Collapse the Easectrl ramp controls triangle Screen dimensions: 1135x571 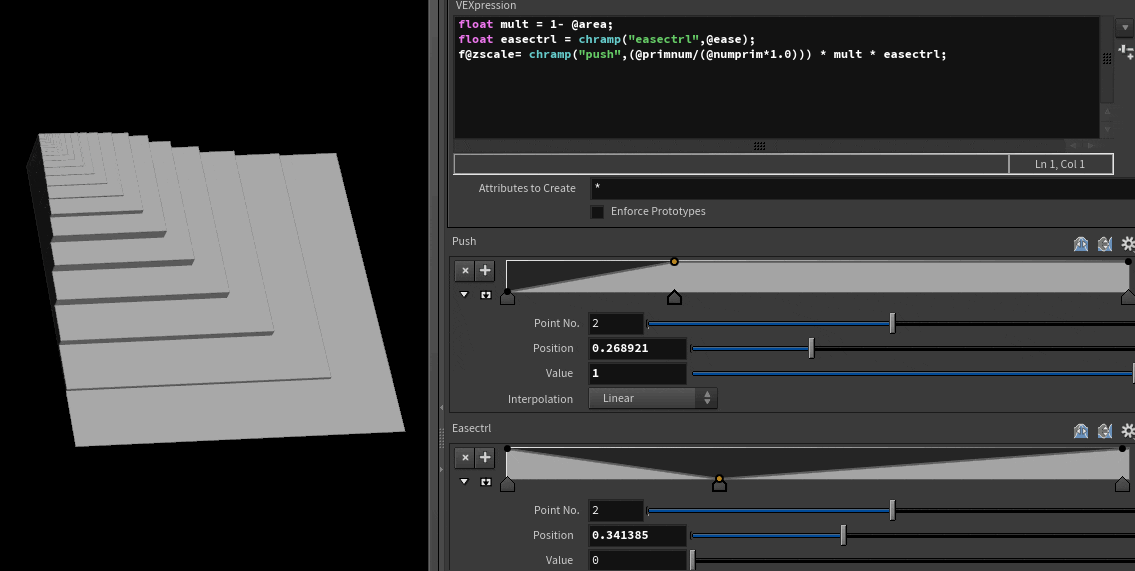(x=464, y=482)
